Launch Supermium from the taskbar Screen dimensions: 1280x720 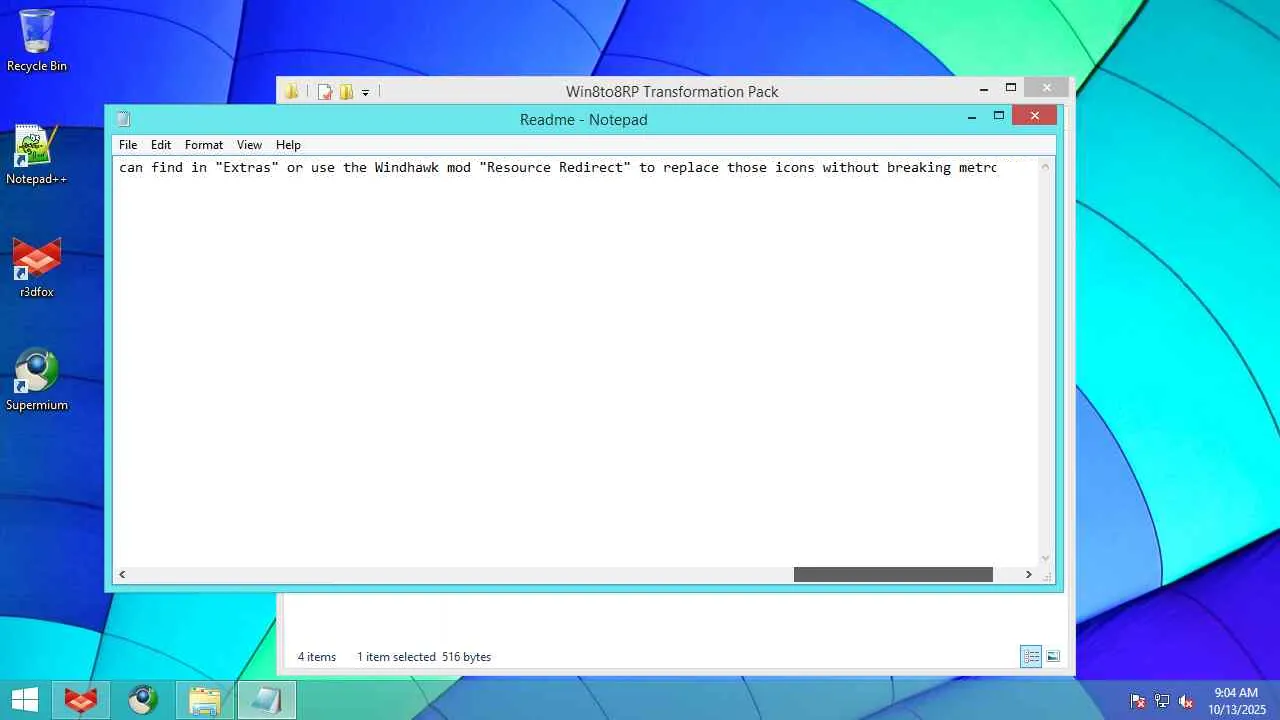coord(143,700)
